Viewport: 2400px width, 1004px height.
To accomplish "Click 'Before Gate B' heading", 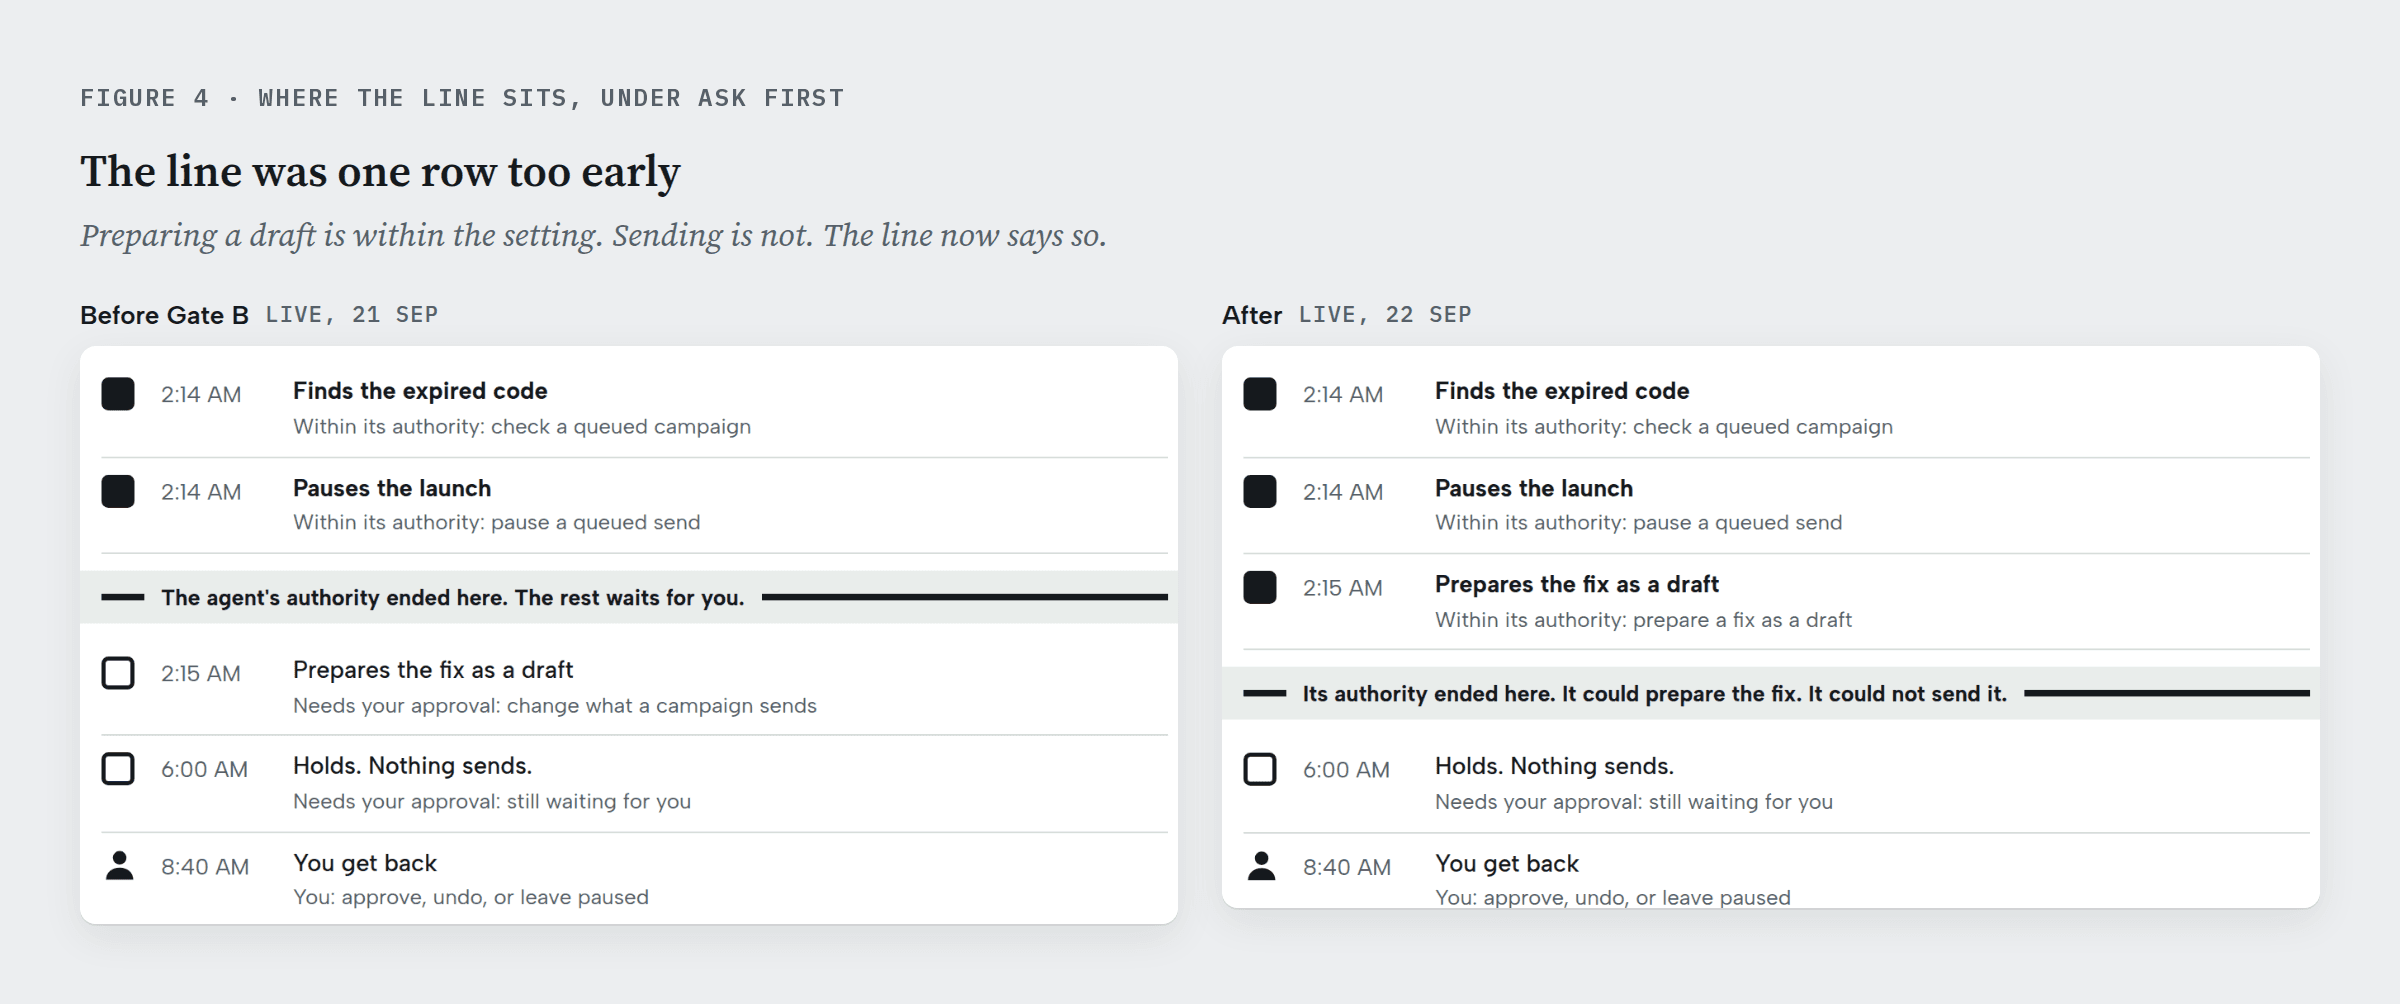I will coord(164,315).
